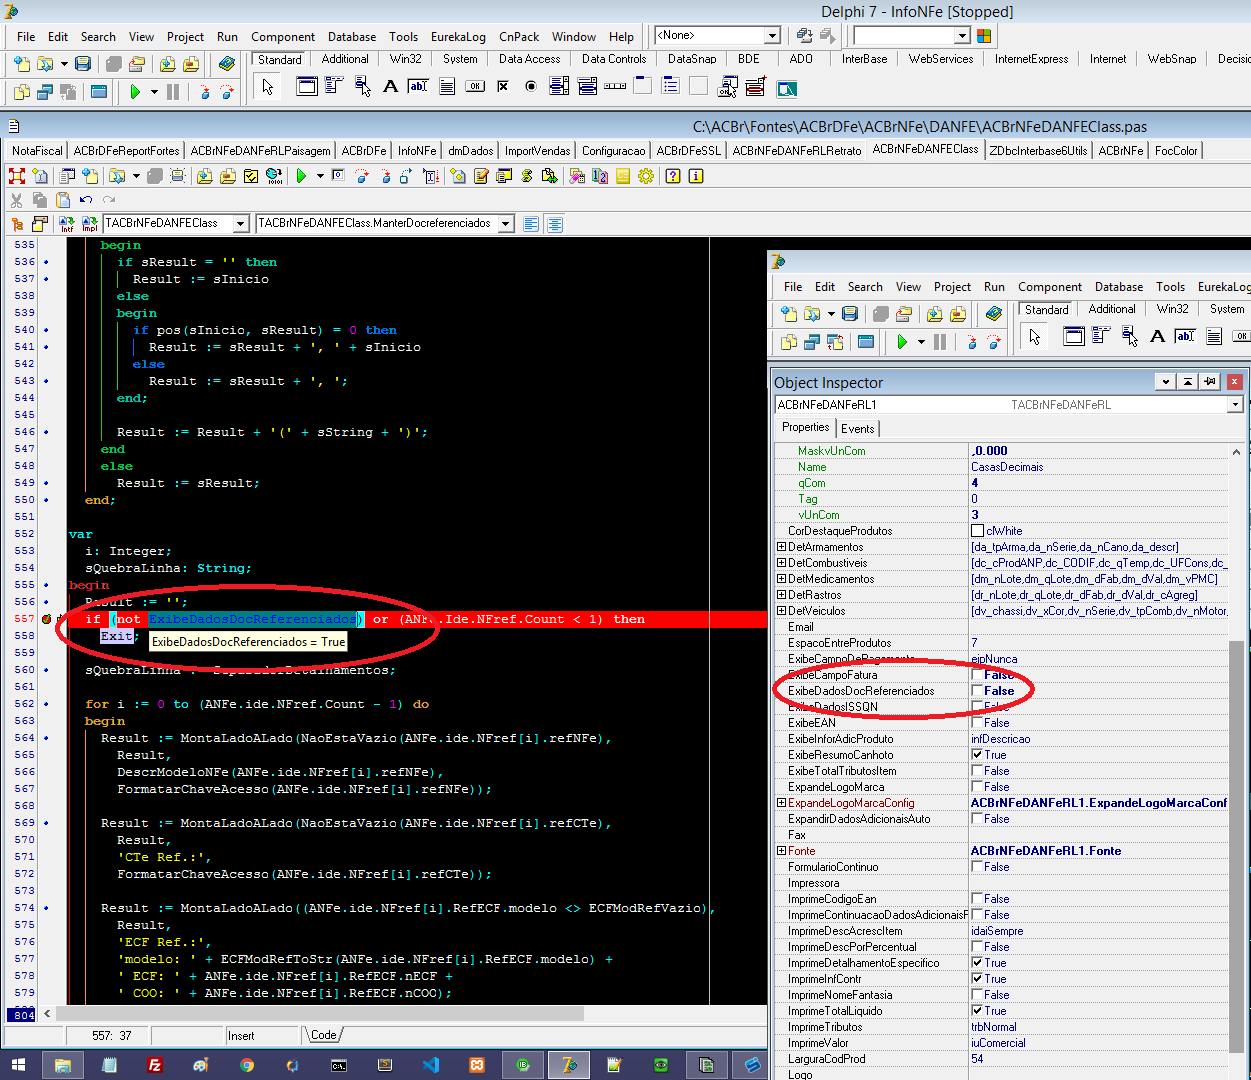The height and width of the screenshot is (1080, 1251).
Task: Click the Trace Into icon in main toolbar
Action: (x=205, y=92)
